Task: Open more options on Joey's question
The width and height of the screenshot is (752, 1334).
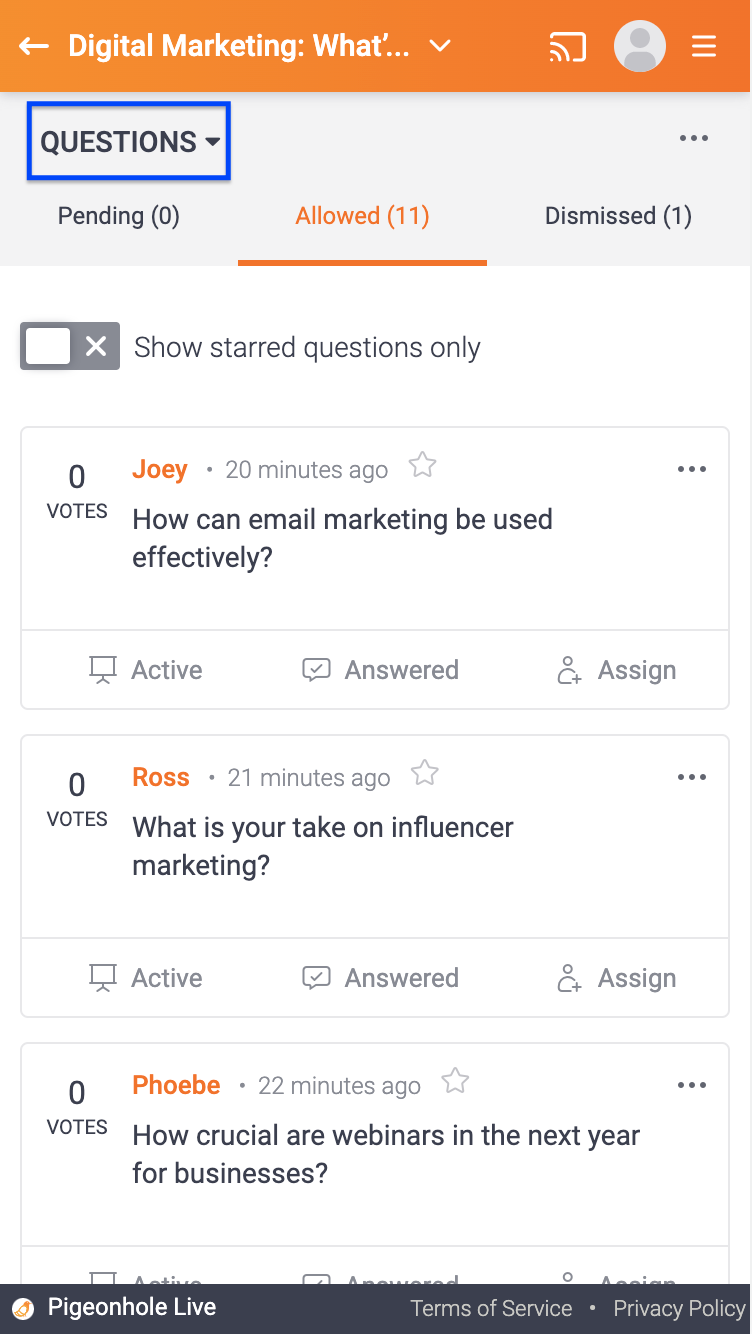Action: coord(692,469)
